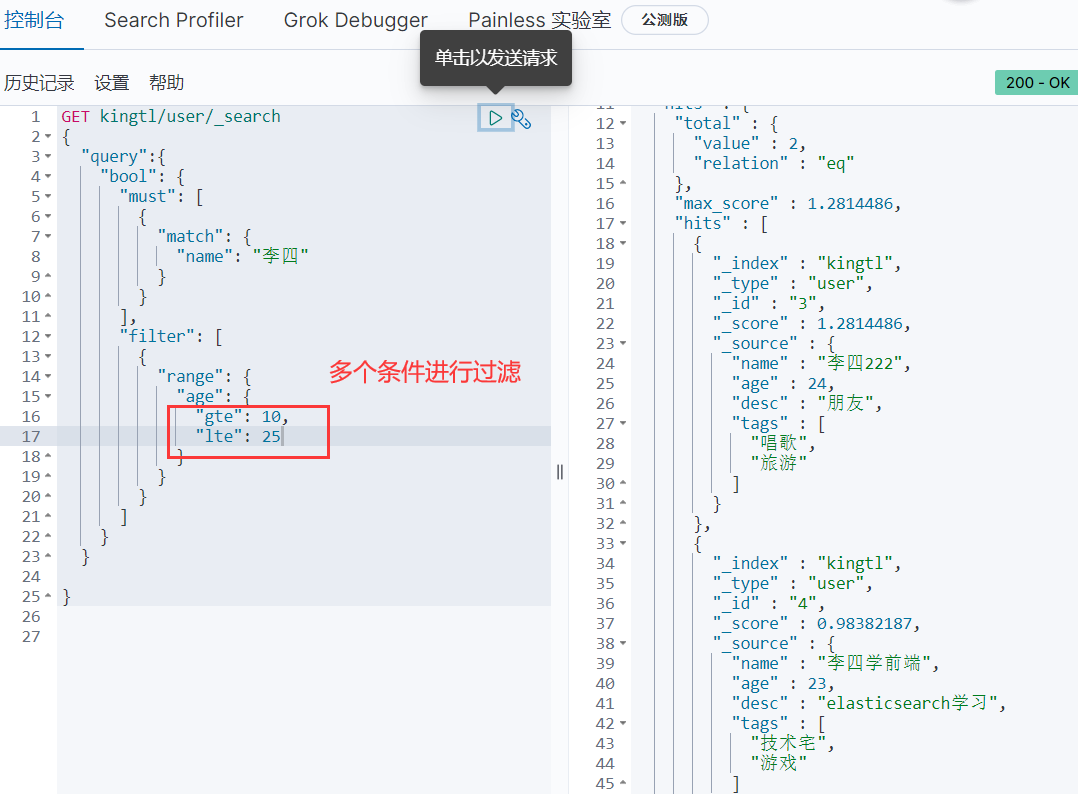Fold the "filter" array on request line 12
This screenshot has width=1078, height=794.
pyautogui.click(x=48, y=337)
